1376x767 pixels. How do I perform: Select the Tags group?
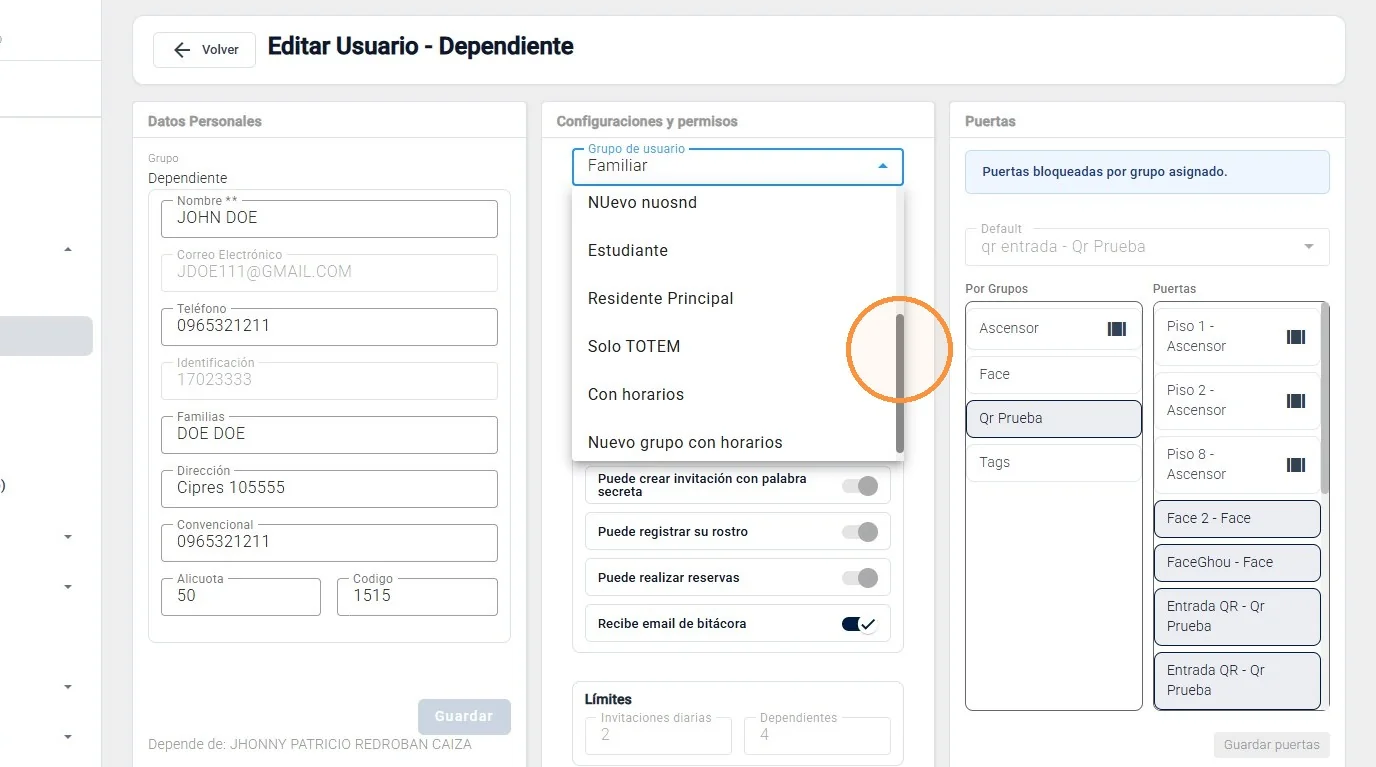(x=1053, y=463)
